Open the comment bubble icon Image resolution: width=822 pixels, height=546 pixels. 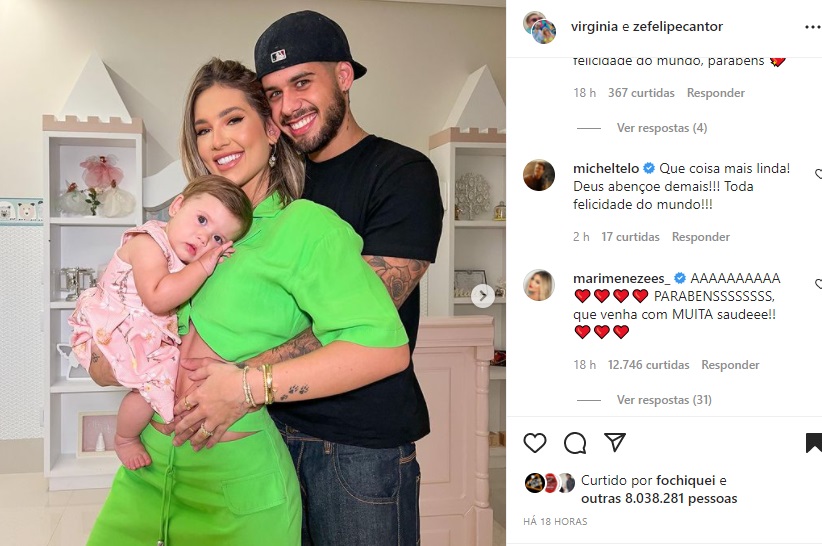575,443
